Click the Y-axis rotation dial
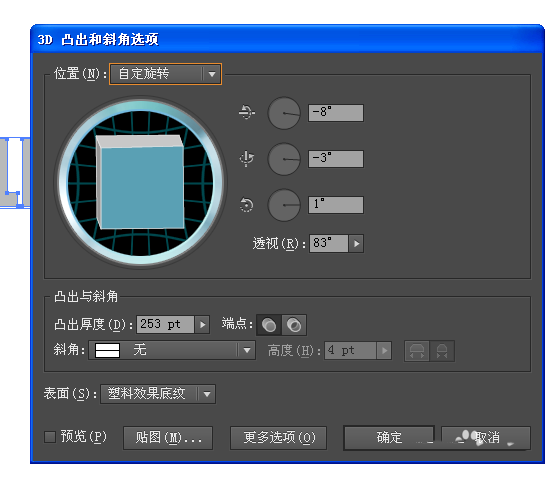This screenshot has height=488, width=550. pyautogui.click(x=284, y=159)
